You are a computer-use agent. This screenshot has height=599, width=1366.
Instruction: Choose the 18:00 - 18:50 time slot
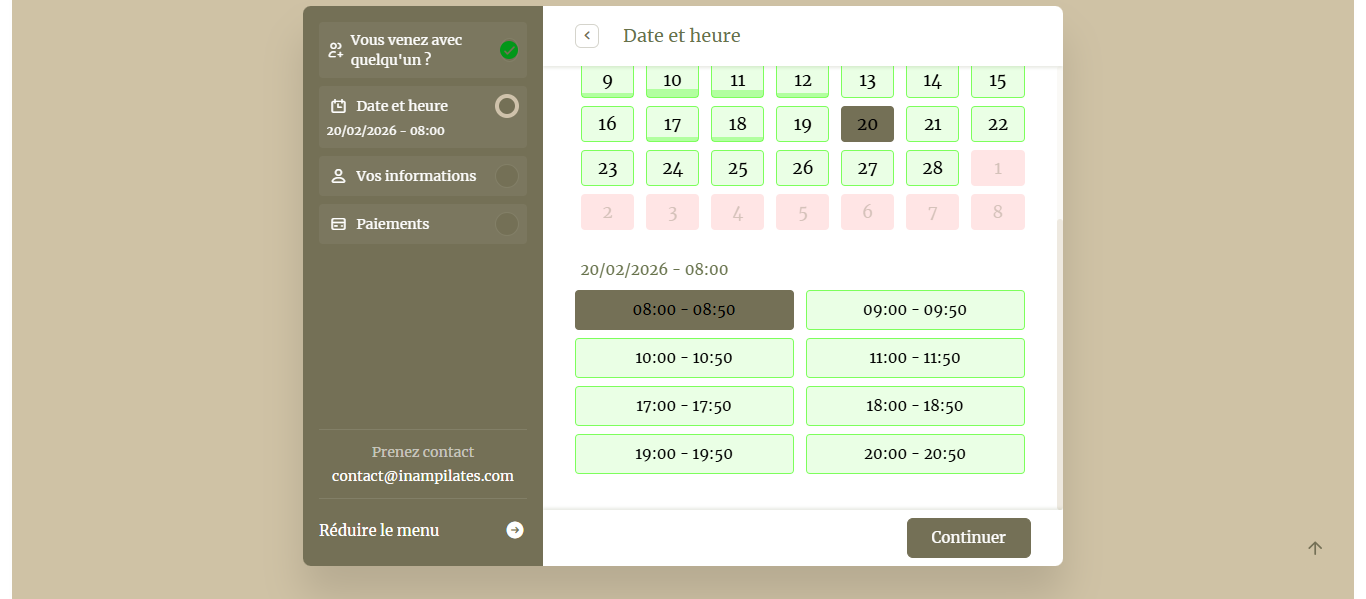click(x=915, y=406)
